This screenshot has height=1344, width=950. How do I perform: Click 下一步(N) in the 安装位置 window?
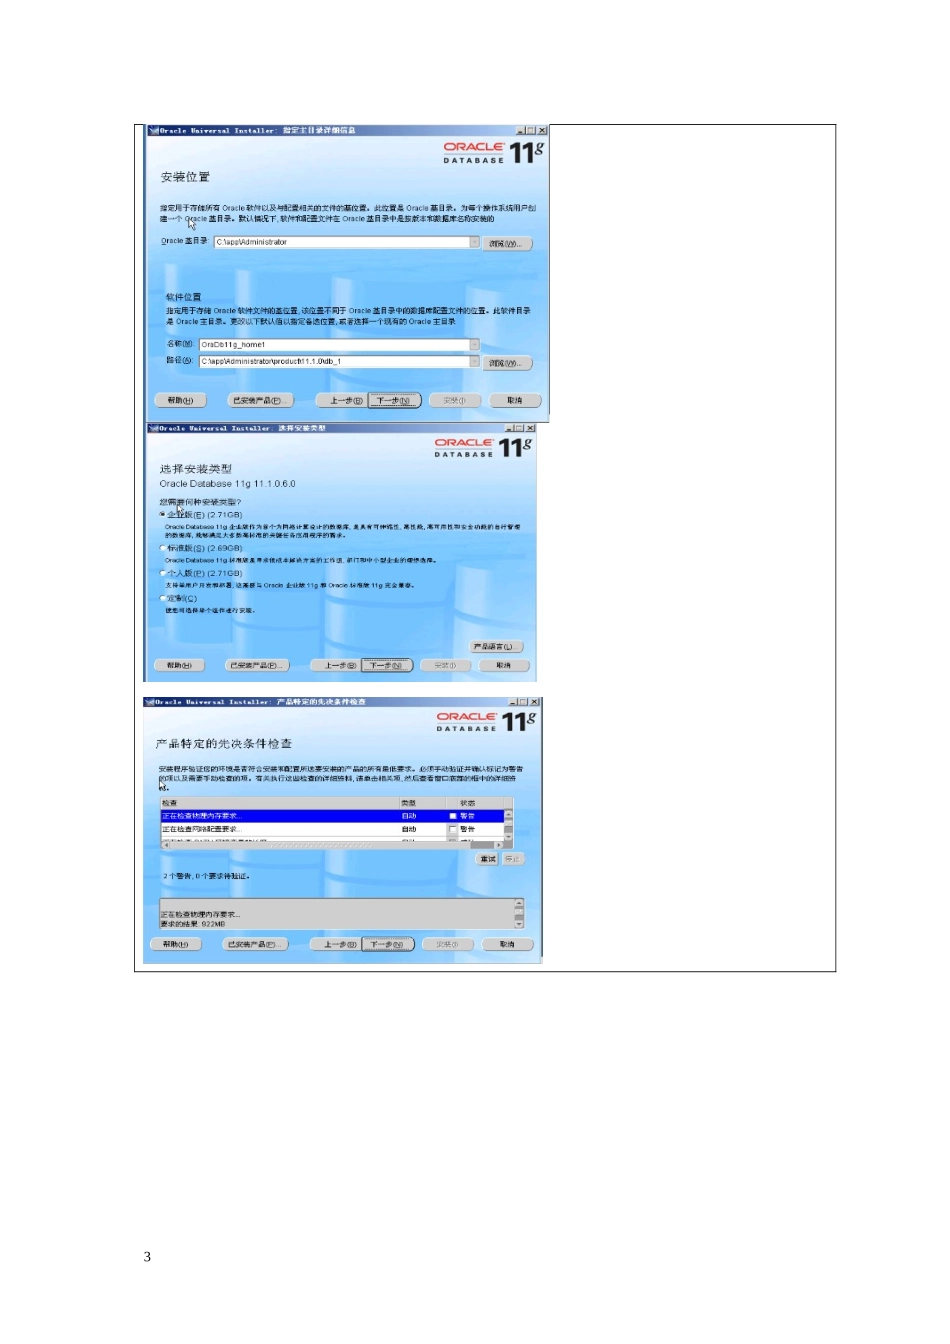click(x=394, y=400)
